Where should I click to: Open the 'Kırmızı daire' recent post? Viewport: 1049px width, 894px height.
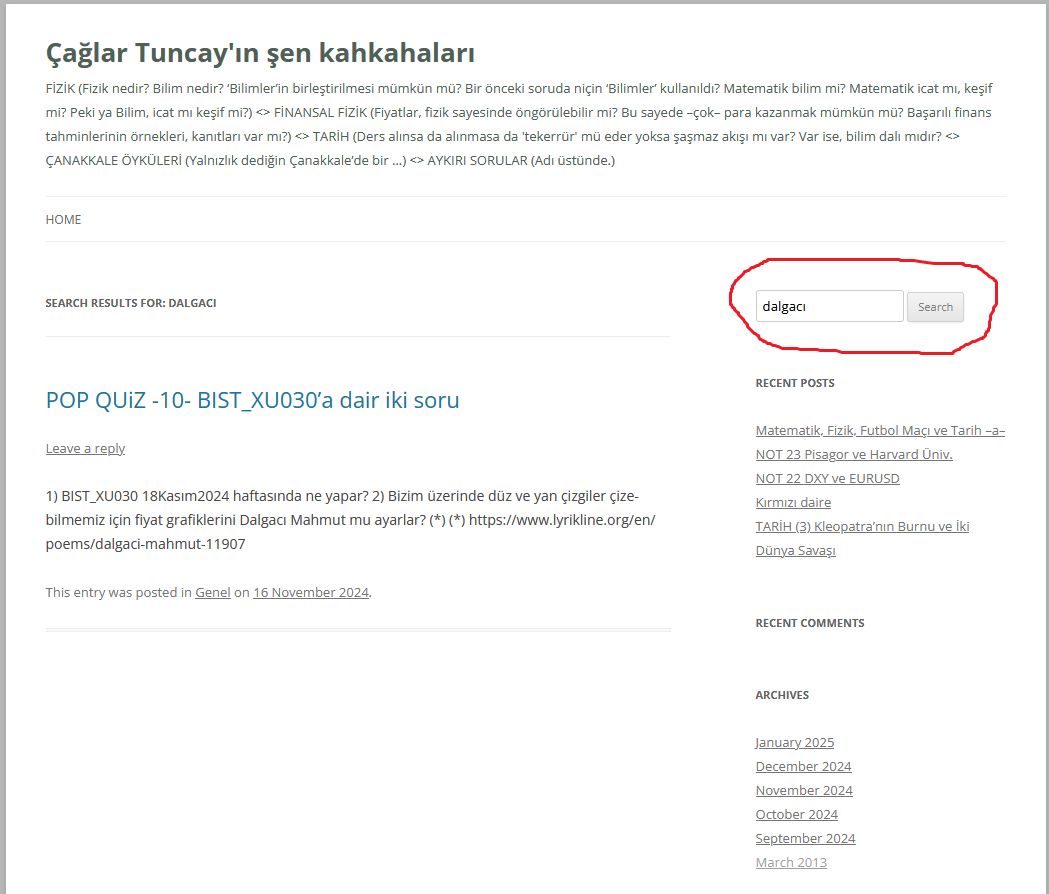click(x=793, y=502)
